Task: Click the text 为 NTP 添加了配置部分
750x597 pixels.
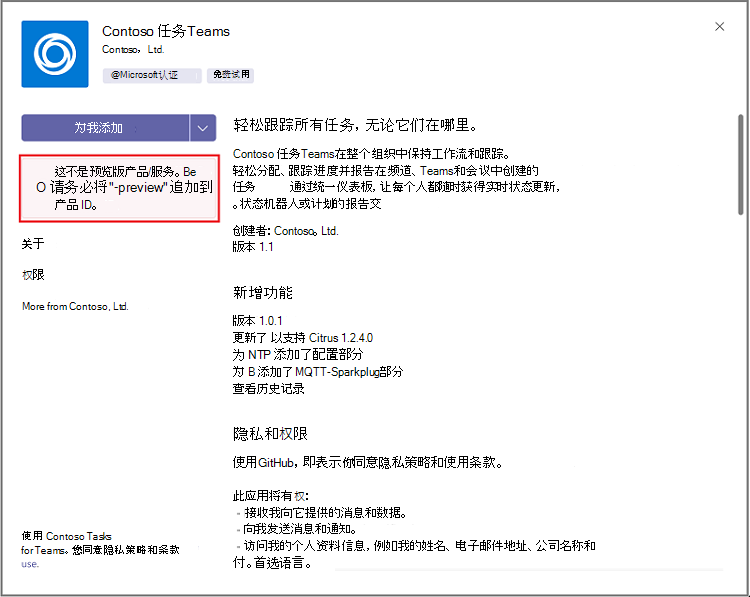Action: click(298, 354)
